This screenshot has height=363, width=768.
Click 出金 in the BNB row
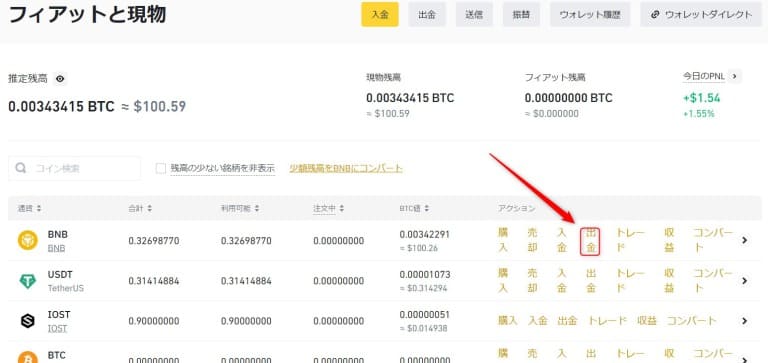coord(591,241)
